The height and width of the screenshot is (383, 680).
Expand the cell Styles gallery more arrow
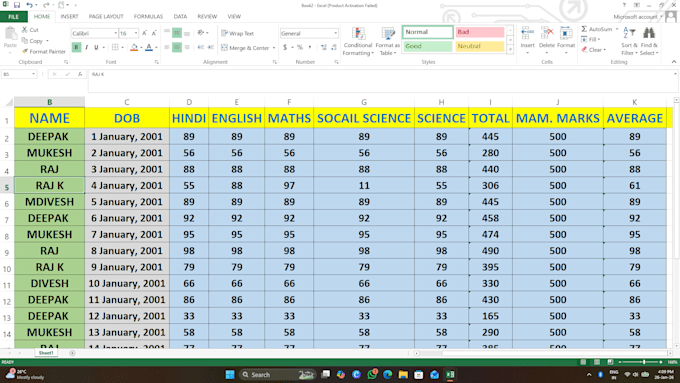pos(510,50)
